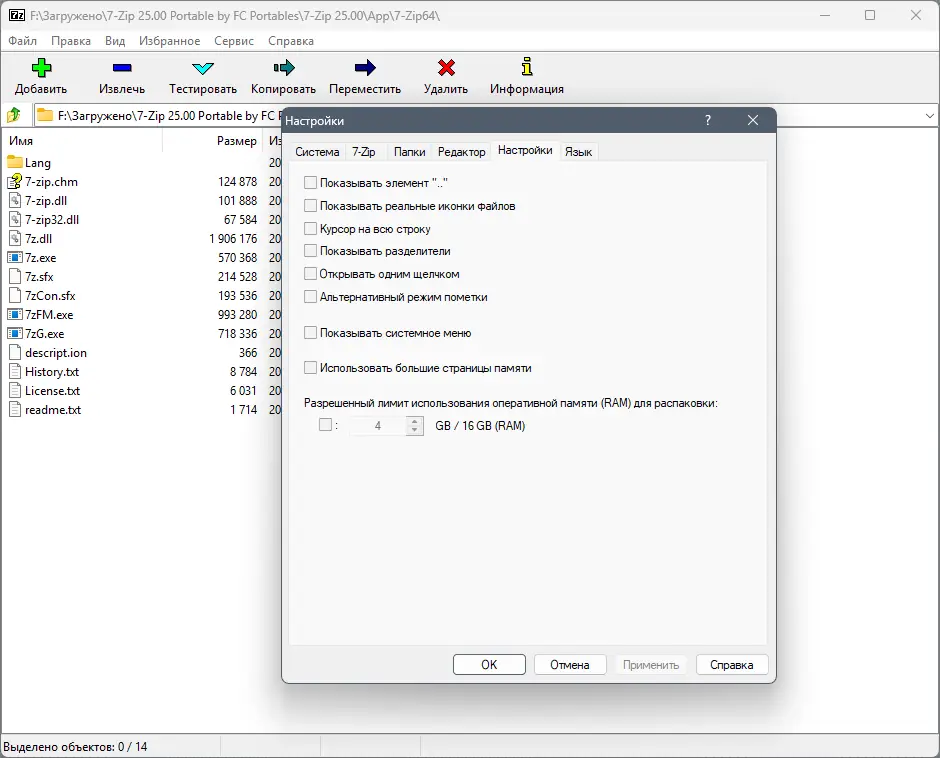Click the red Удалить cross icon

[446, 68]
